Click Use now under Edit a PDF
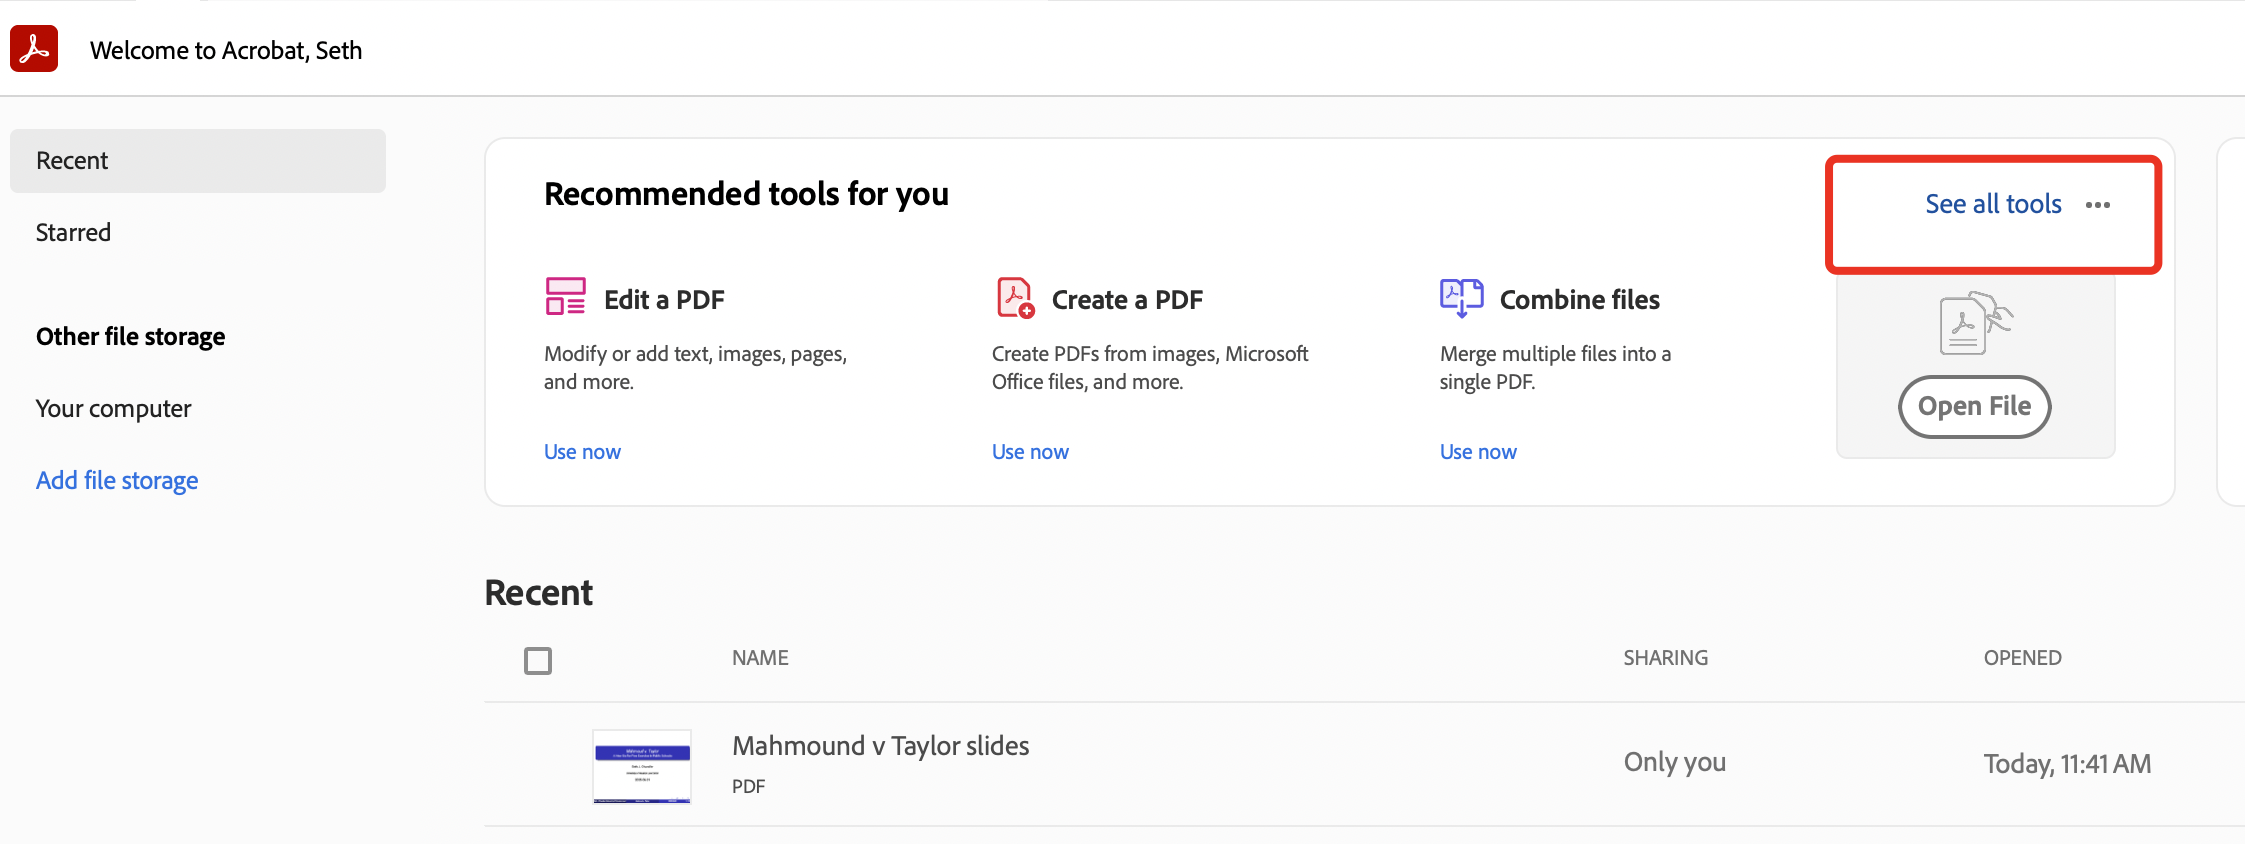The image size is (2245, 844). (582, 452)
